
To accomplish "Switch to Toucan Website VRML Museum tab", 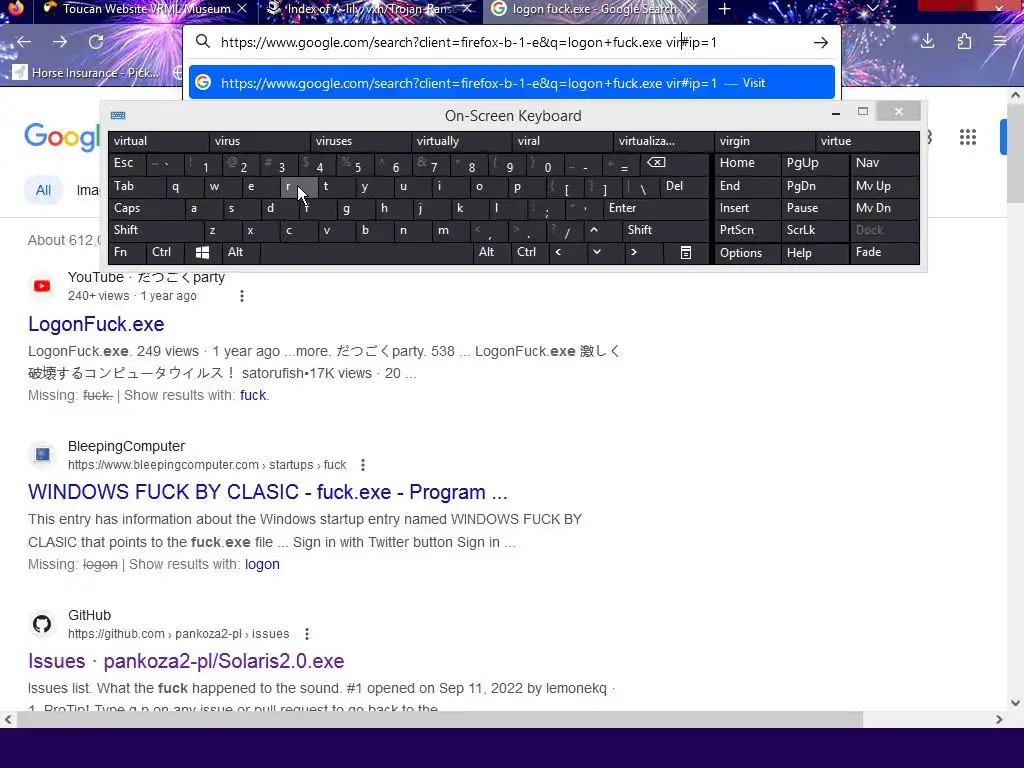I will click(x=144, y=9).
